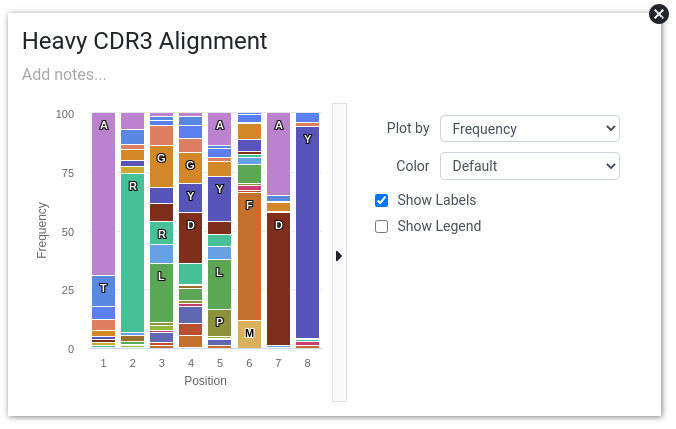Expand the side panel arrow
This screenshot has height=429, width=676.
(339, 256)
